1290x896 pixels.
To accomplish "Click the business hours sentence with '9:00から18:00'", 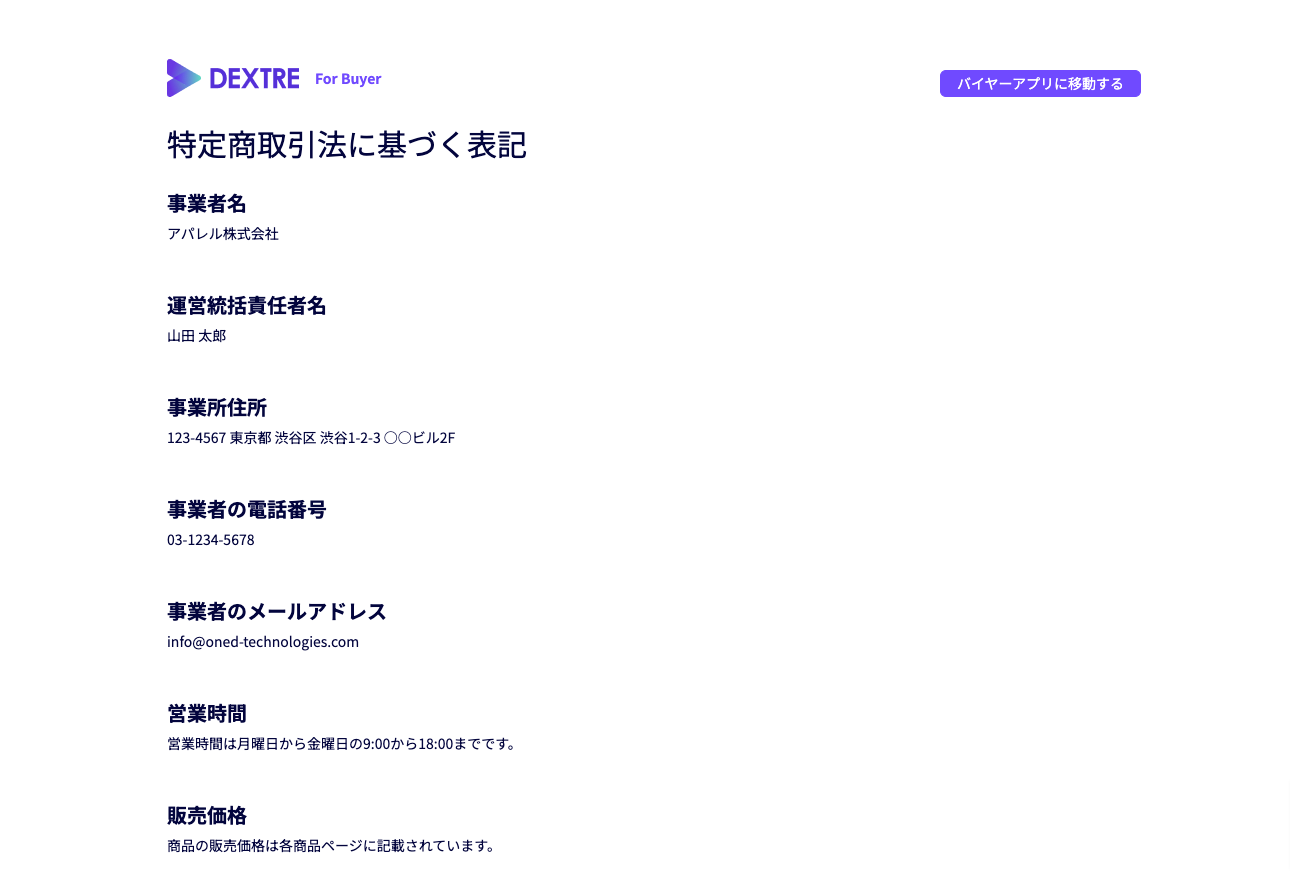I will click(342, 744).
